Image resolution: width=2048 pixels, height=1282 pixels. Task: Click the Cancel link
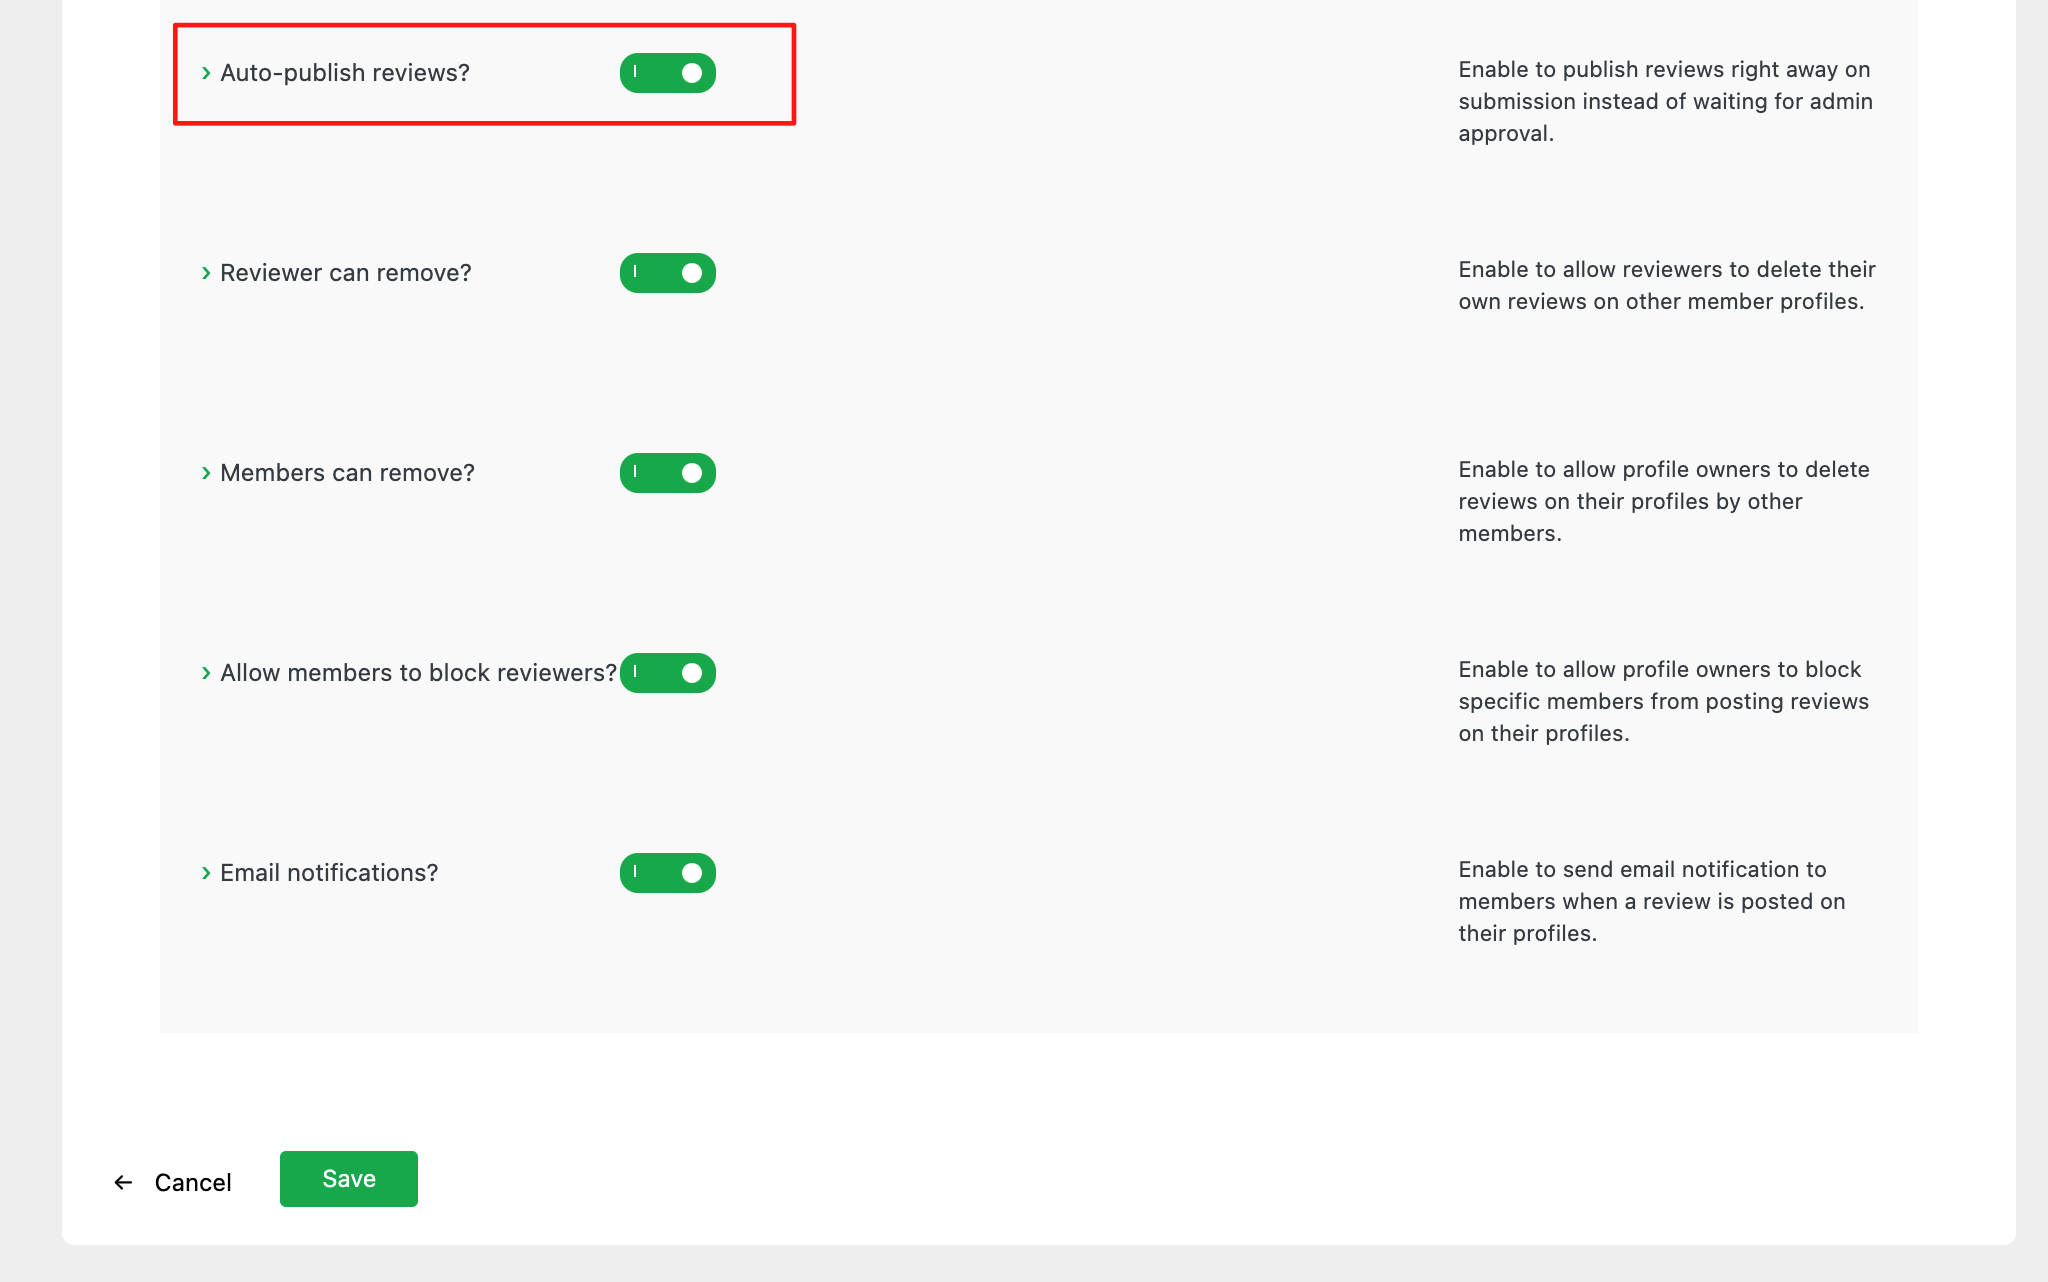192,1183
